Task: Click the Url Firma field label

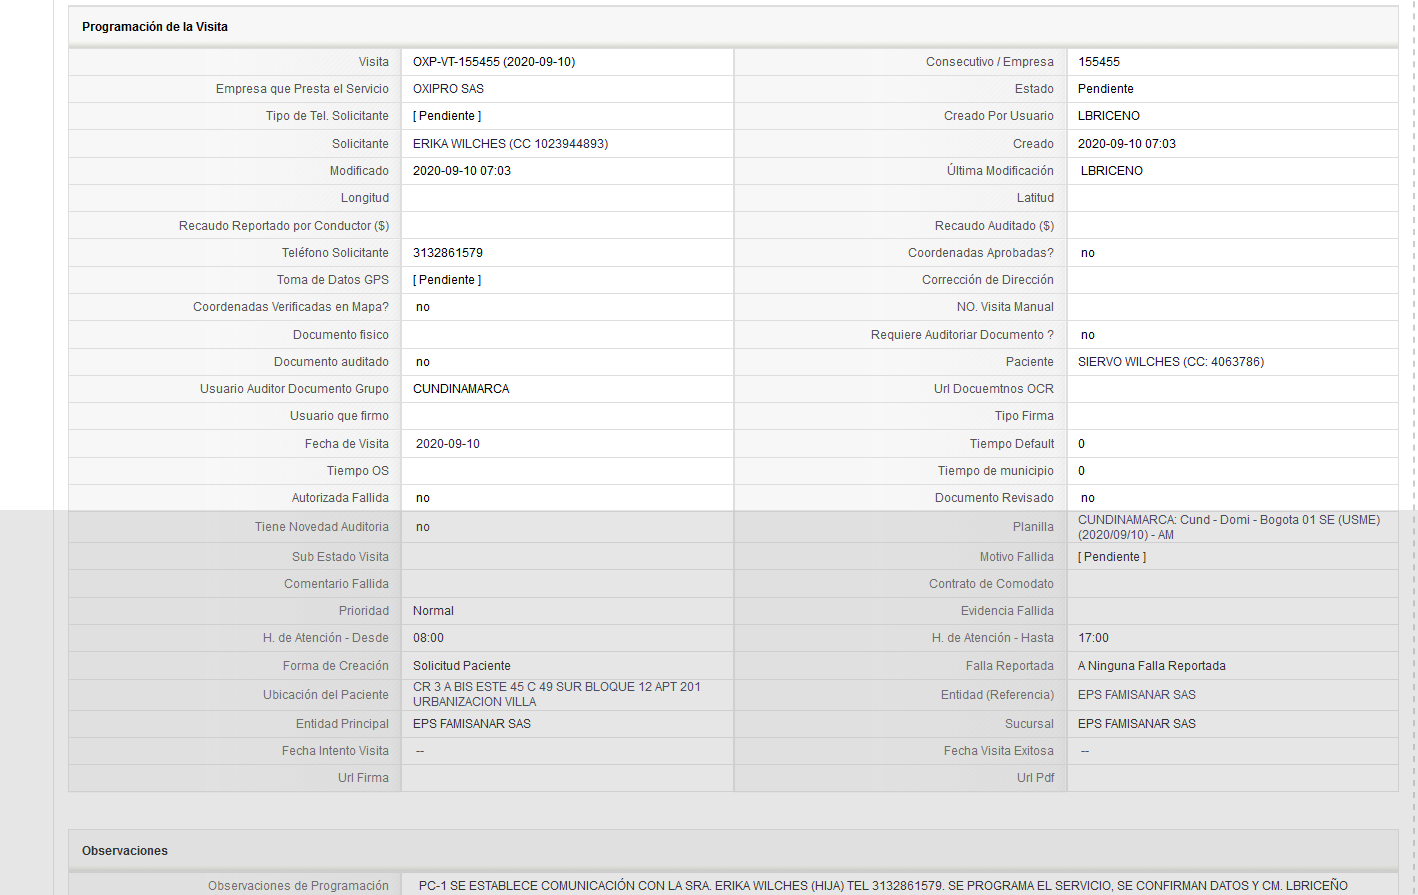Action: tap(363, 778)
